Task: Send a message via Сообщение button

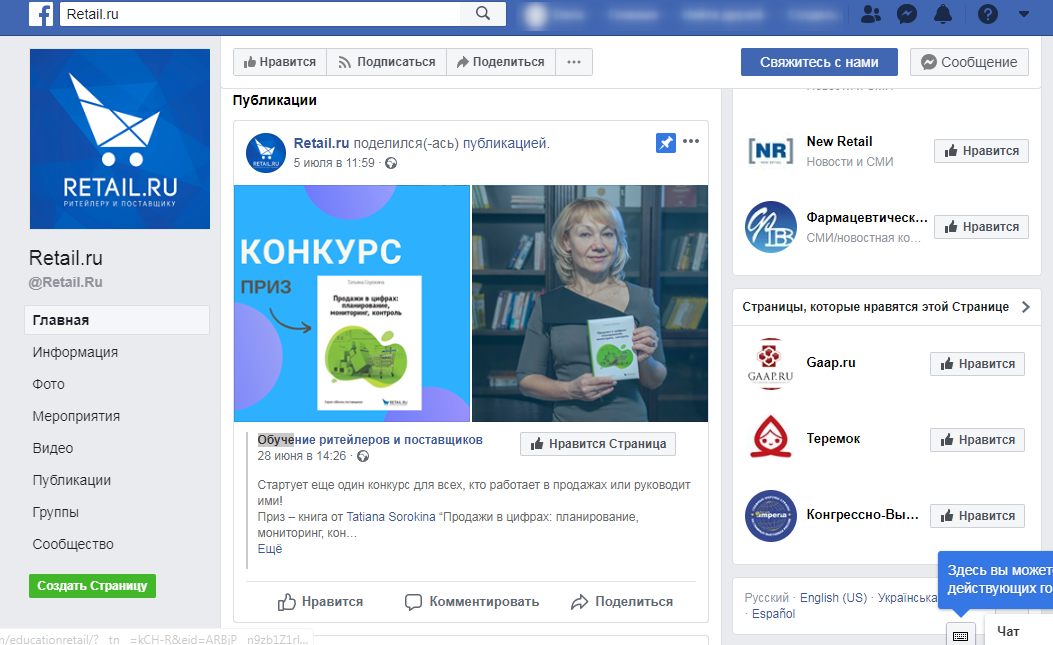Action: 969,62
